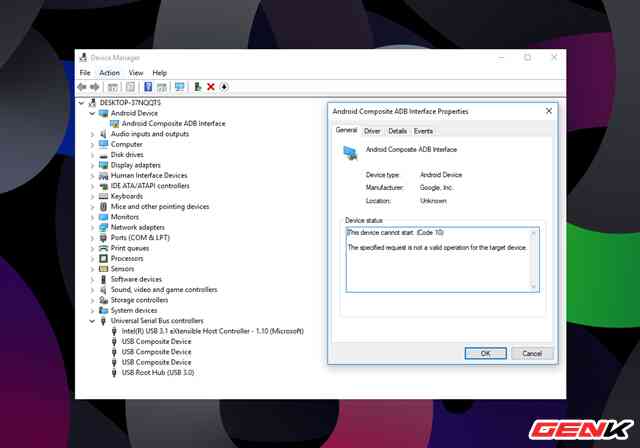Open the File menu
640x448 pixels.
pyautogui.click(x=85, y=73)
